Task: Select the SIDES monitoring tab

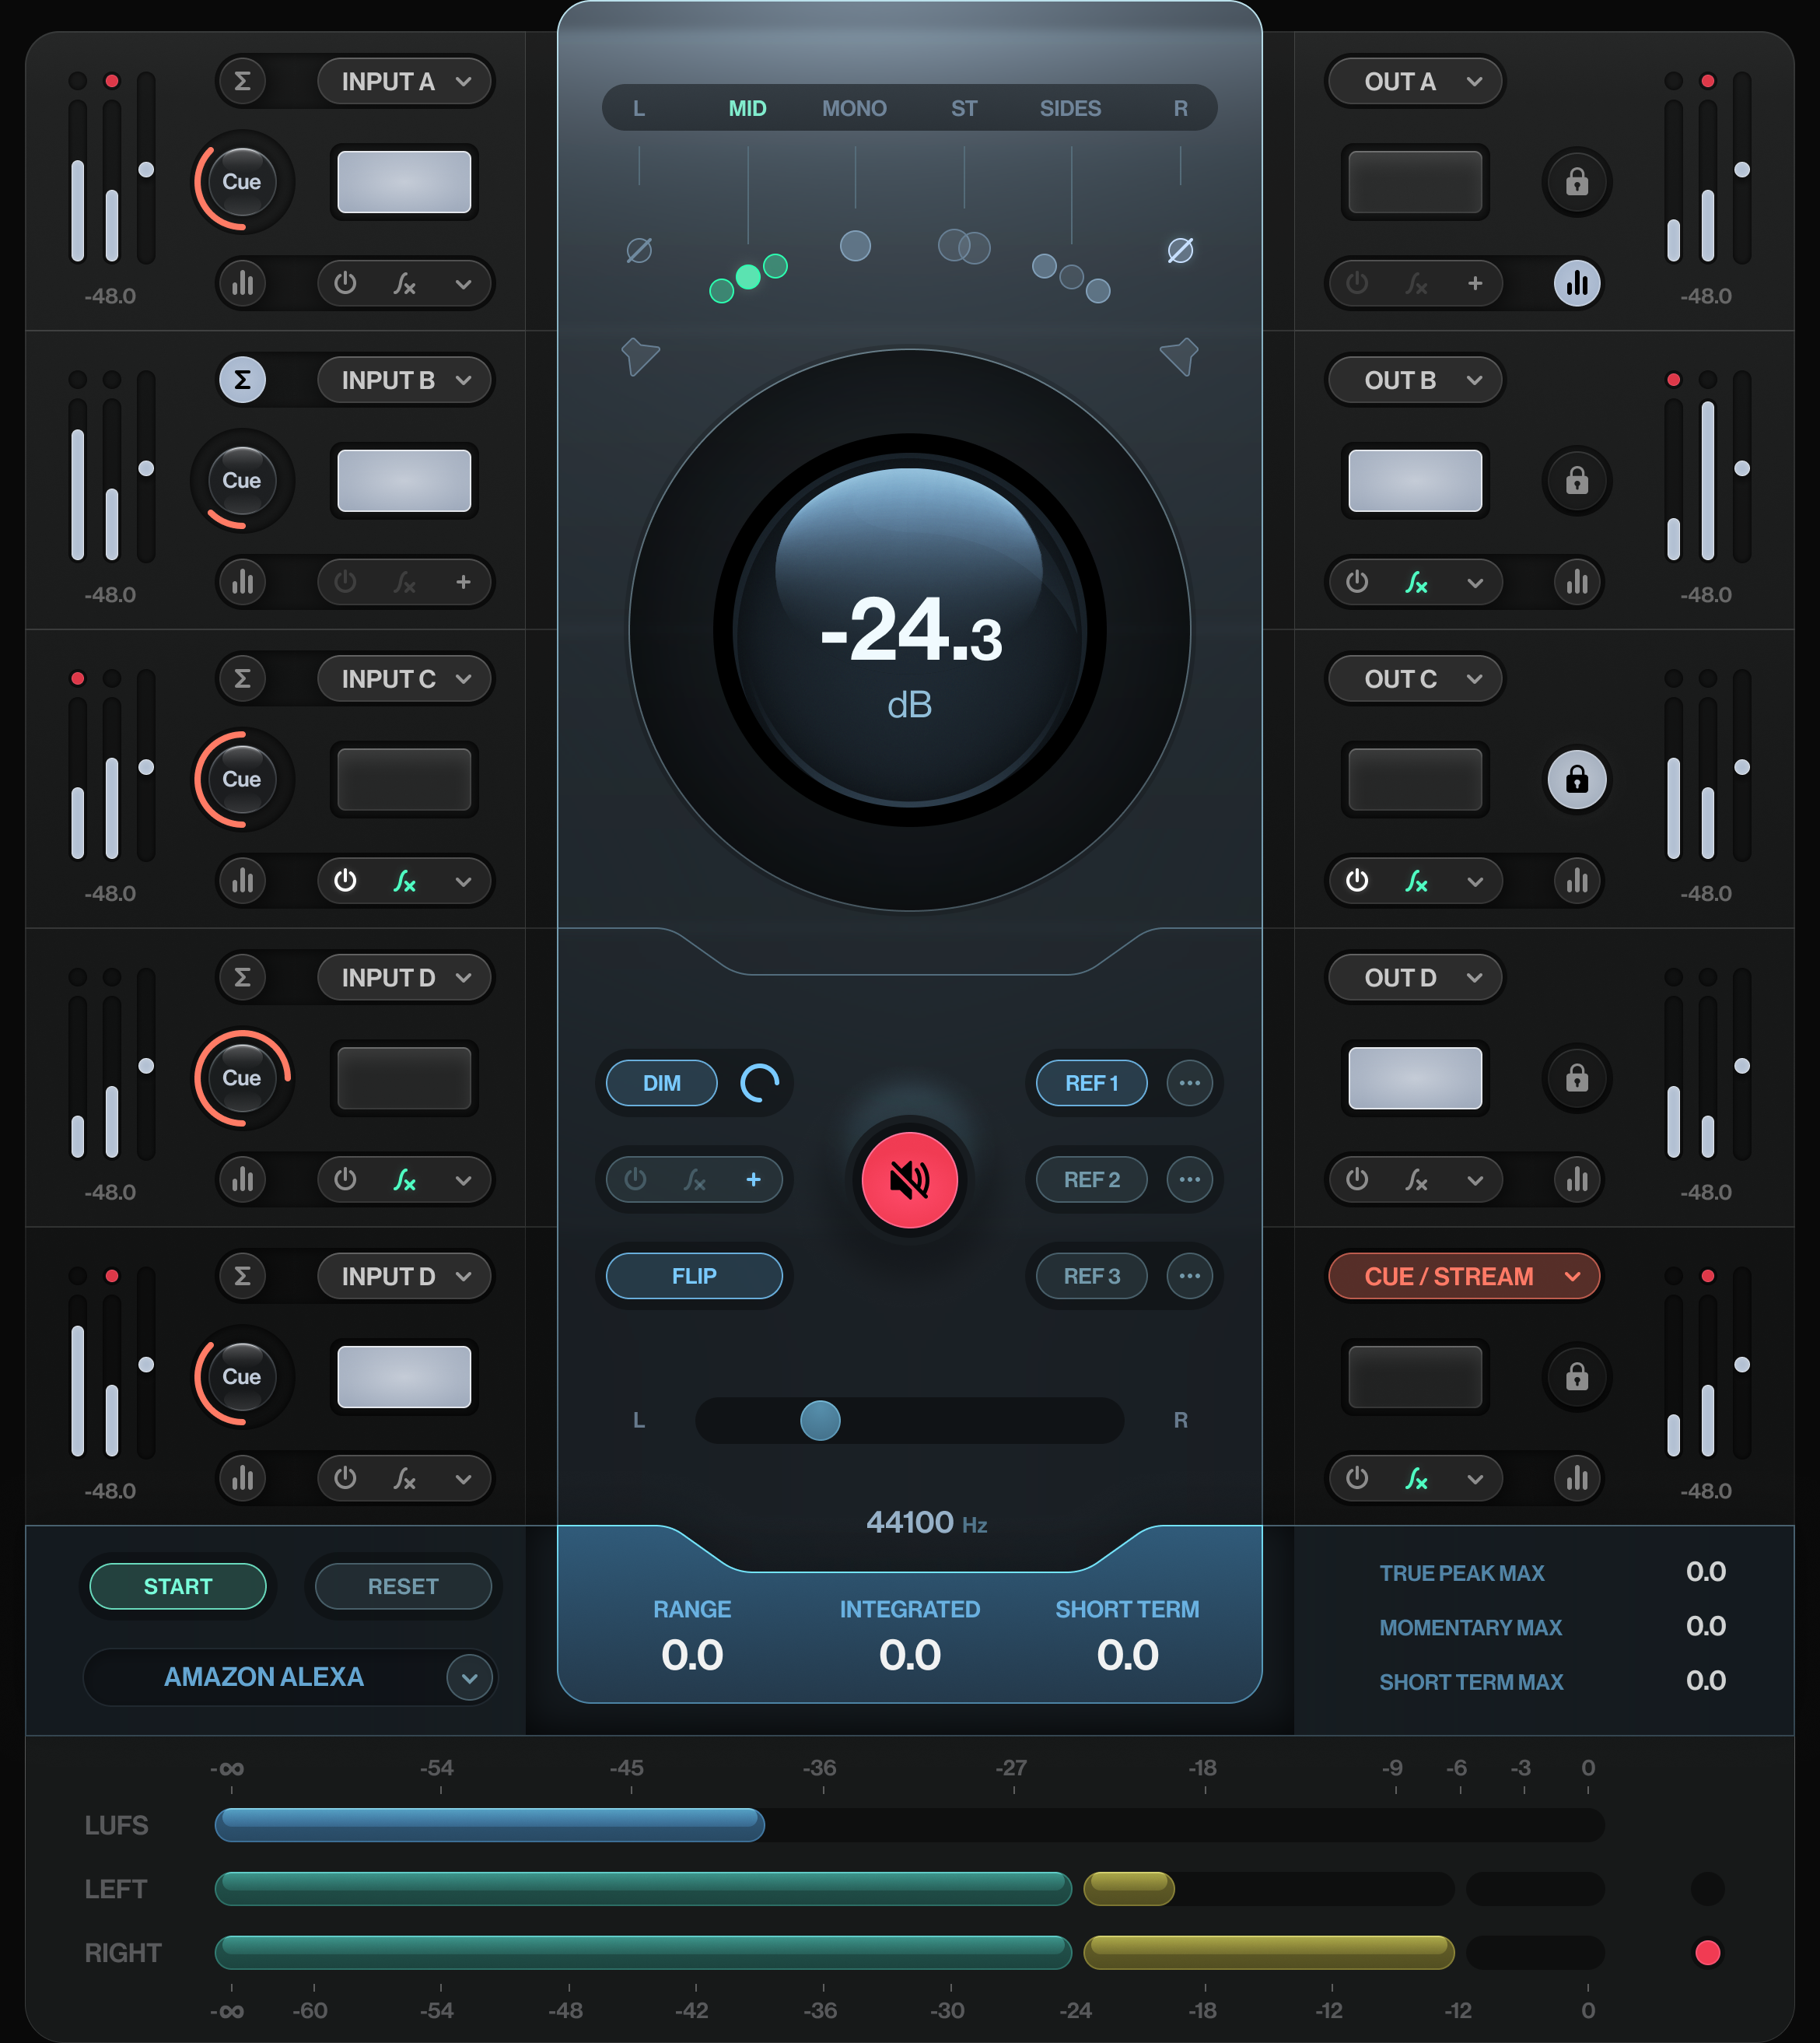Action: (1069, 108)
